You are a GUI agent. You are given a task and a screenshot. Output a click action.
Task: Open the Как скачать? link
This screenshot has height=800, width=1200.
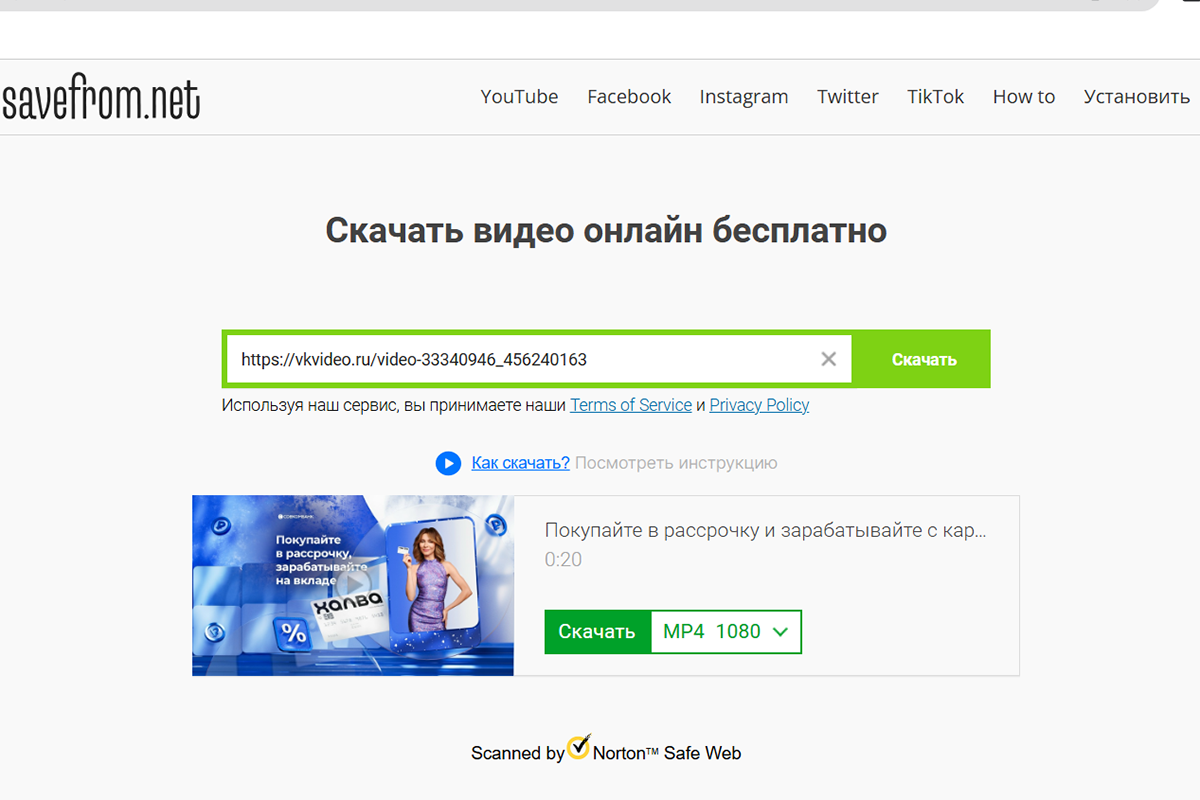(x=520, y=463)
